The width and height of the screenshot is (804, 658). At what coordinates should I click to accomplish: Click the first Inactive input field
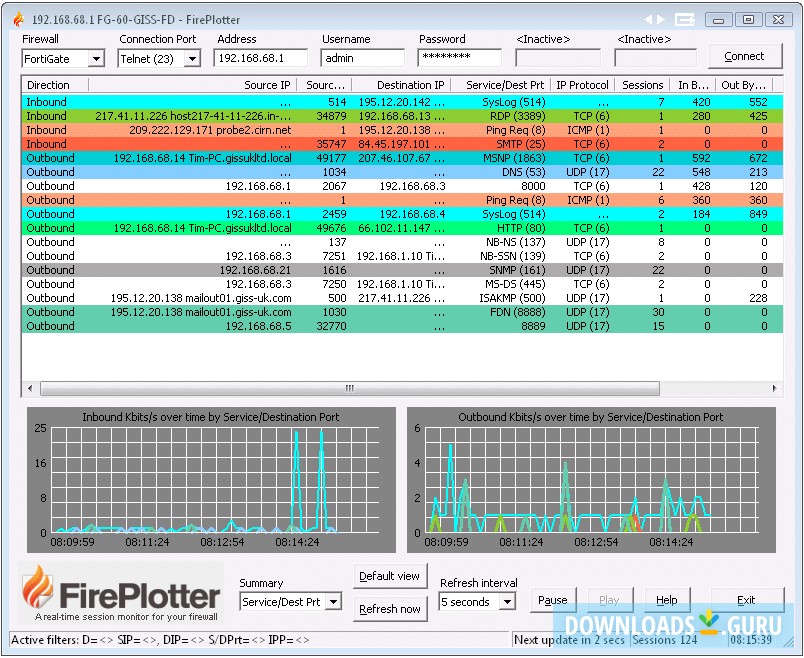pyautogui.click(x=558, y=58)
